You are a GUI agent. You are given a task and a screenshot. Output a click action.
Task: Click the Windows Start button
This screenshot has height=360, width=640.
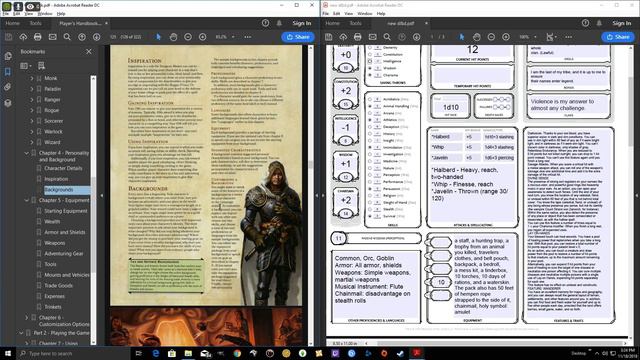8,353
